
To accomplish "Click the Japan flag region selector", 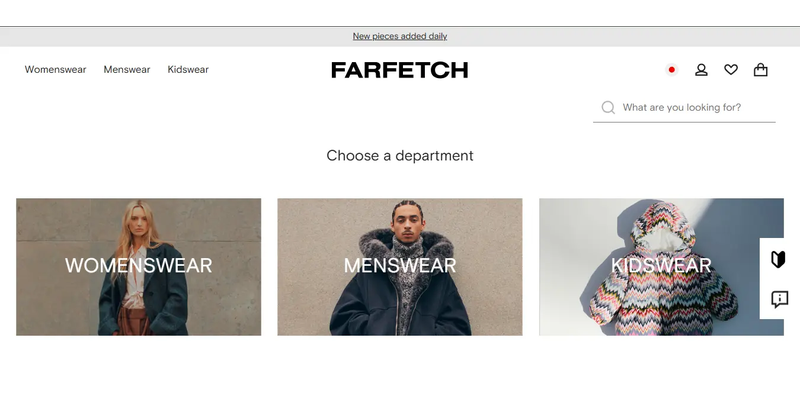I will (x=671, y=70).
